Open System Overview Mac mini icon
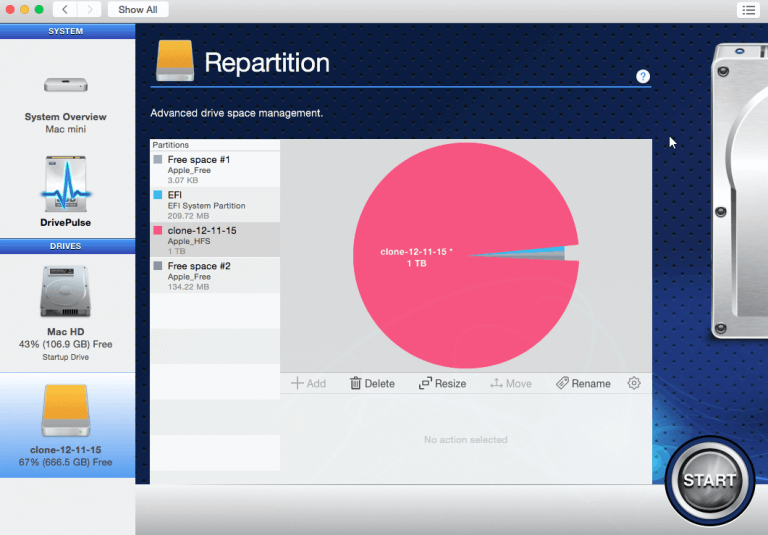 point(66,85)
